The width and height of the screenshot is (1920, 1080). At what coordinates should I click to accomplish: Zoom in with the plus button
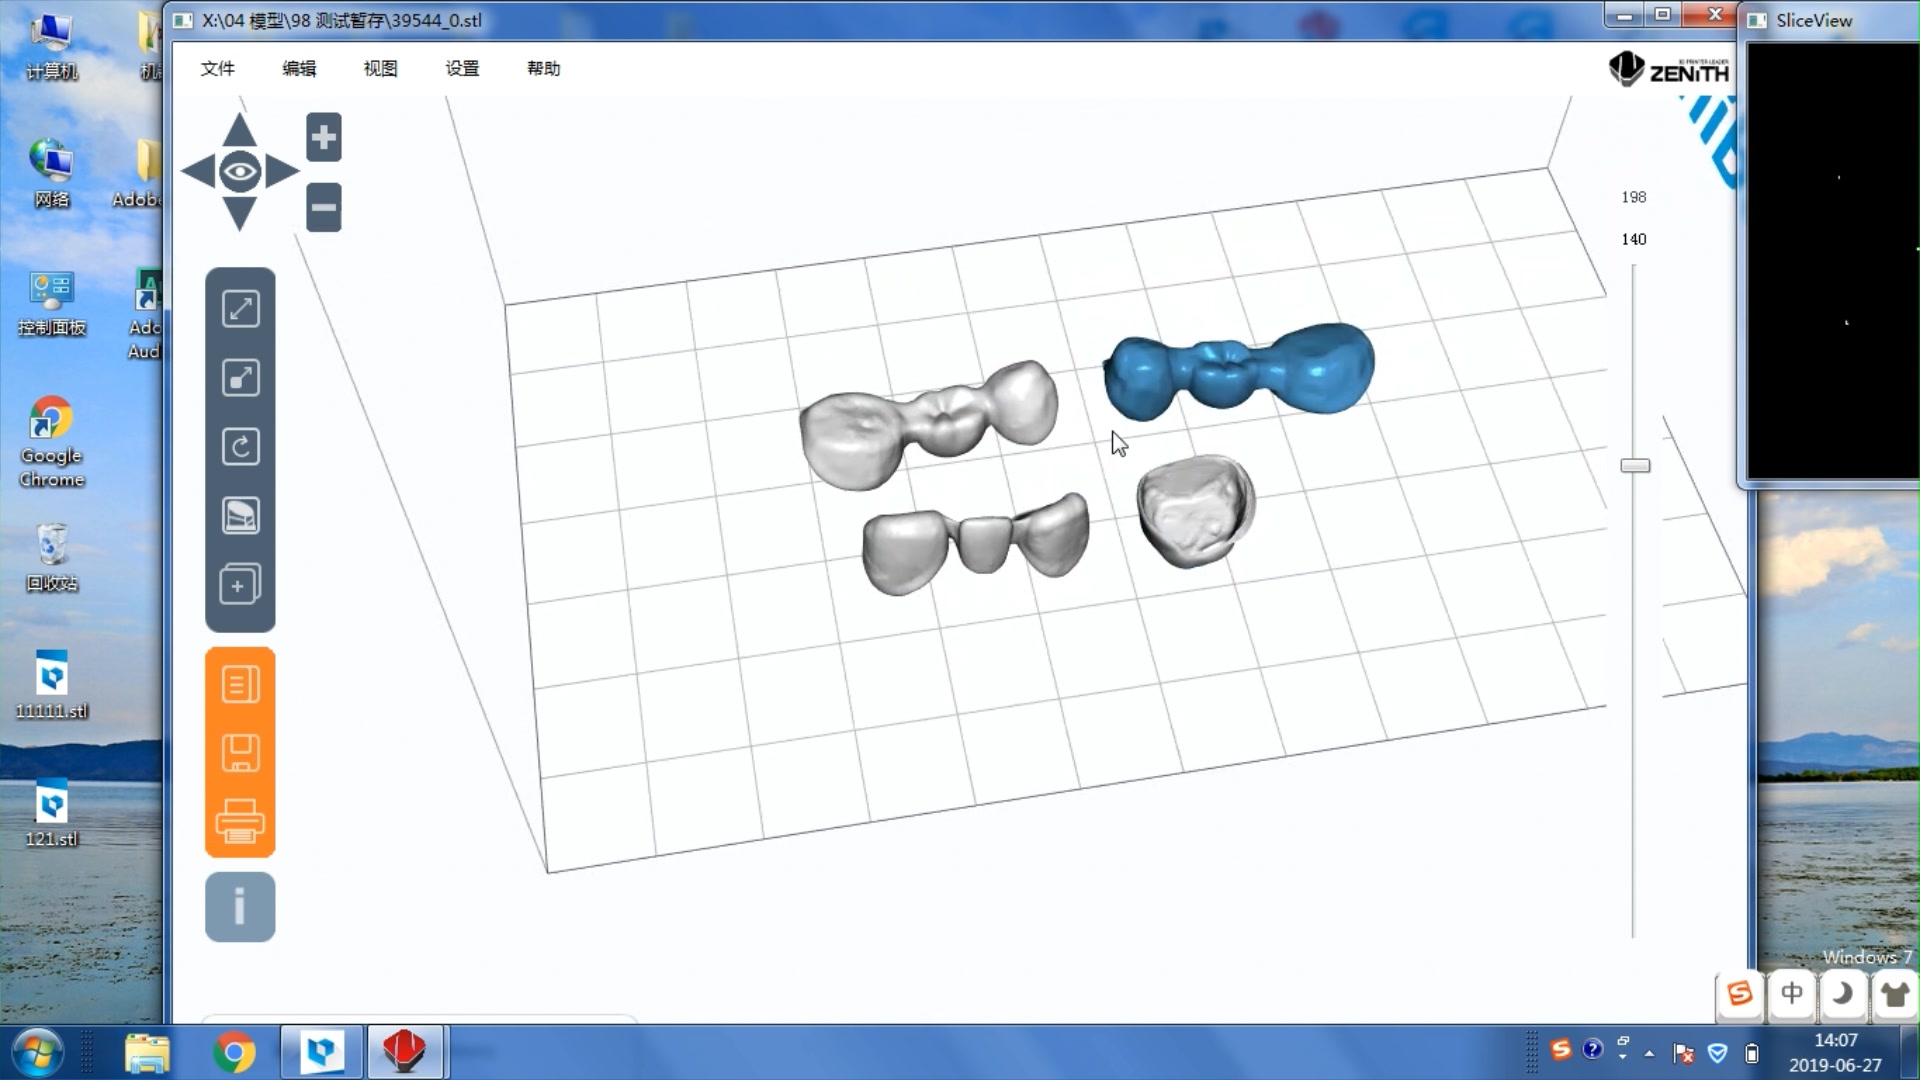click(x=323, y=137)
